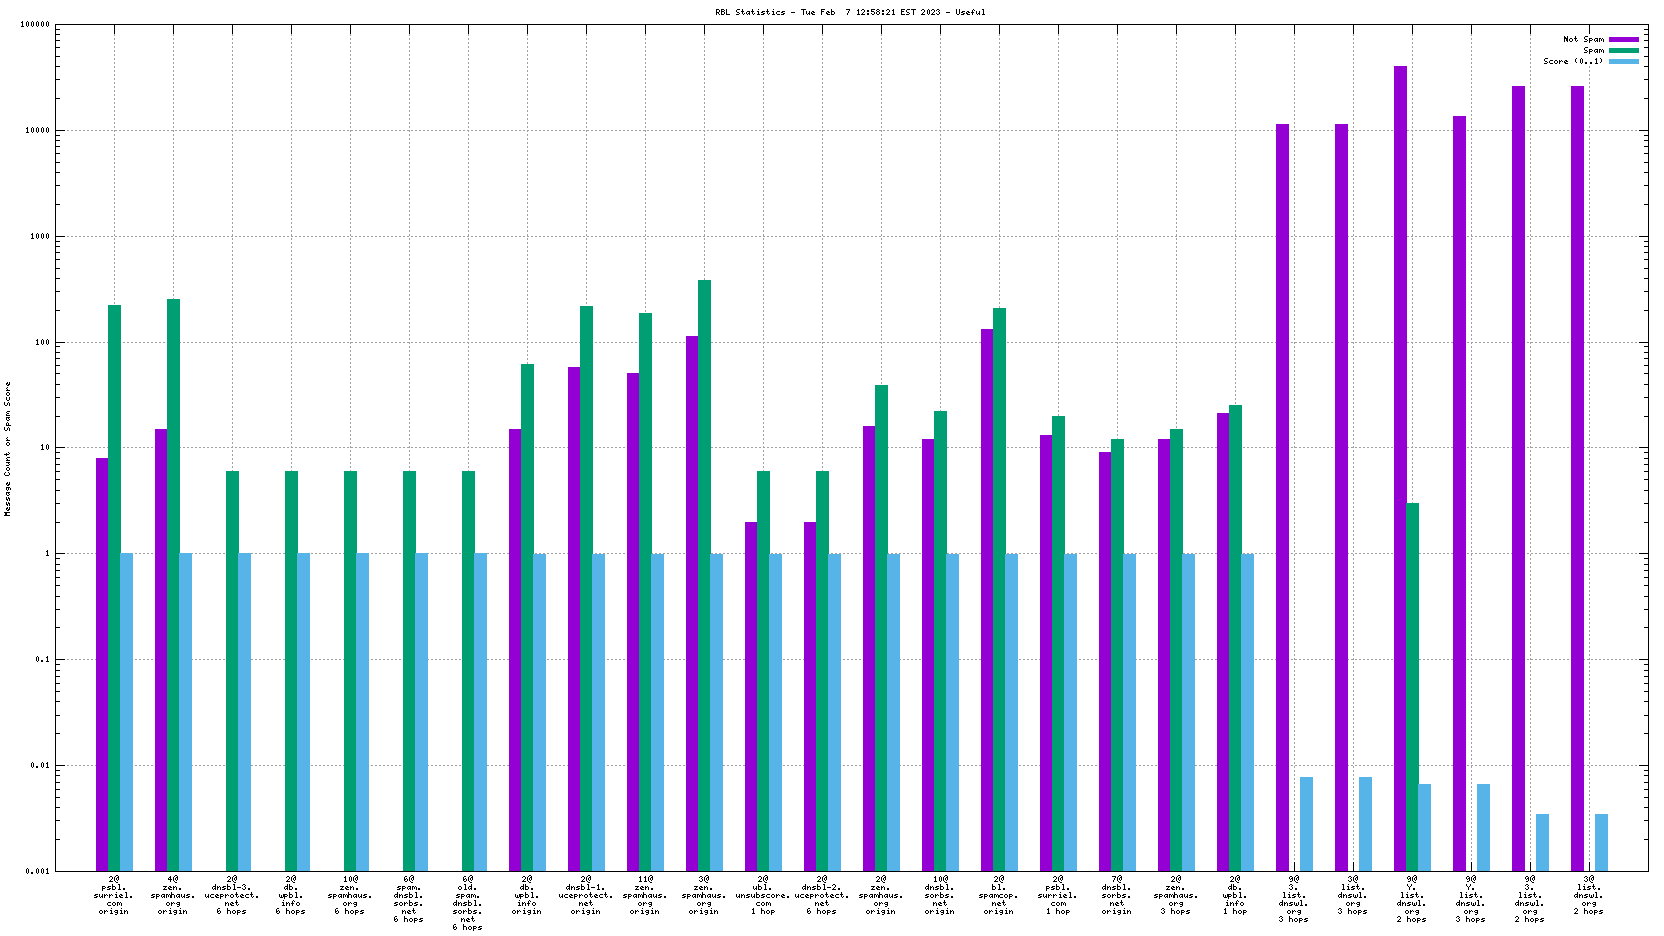Viewport: 1664px width, 936px height.
Task: Click the green Spam legend swatch
Action: pos(1624,50)
